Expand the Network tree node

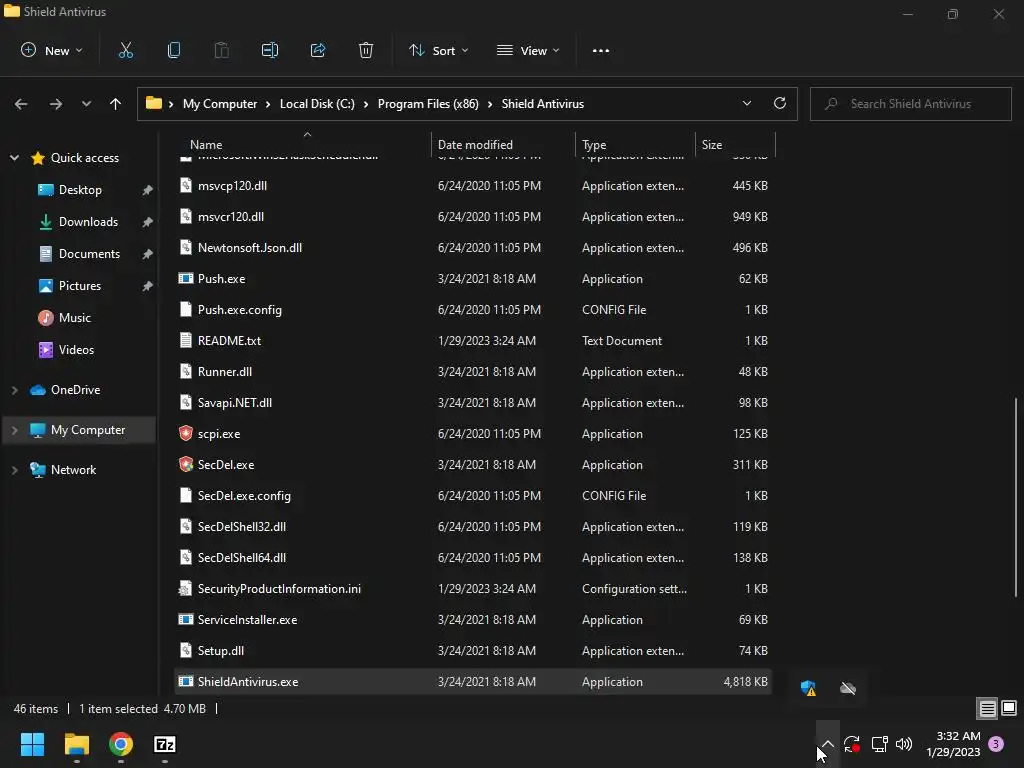tap(14, 470)
